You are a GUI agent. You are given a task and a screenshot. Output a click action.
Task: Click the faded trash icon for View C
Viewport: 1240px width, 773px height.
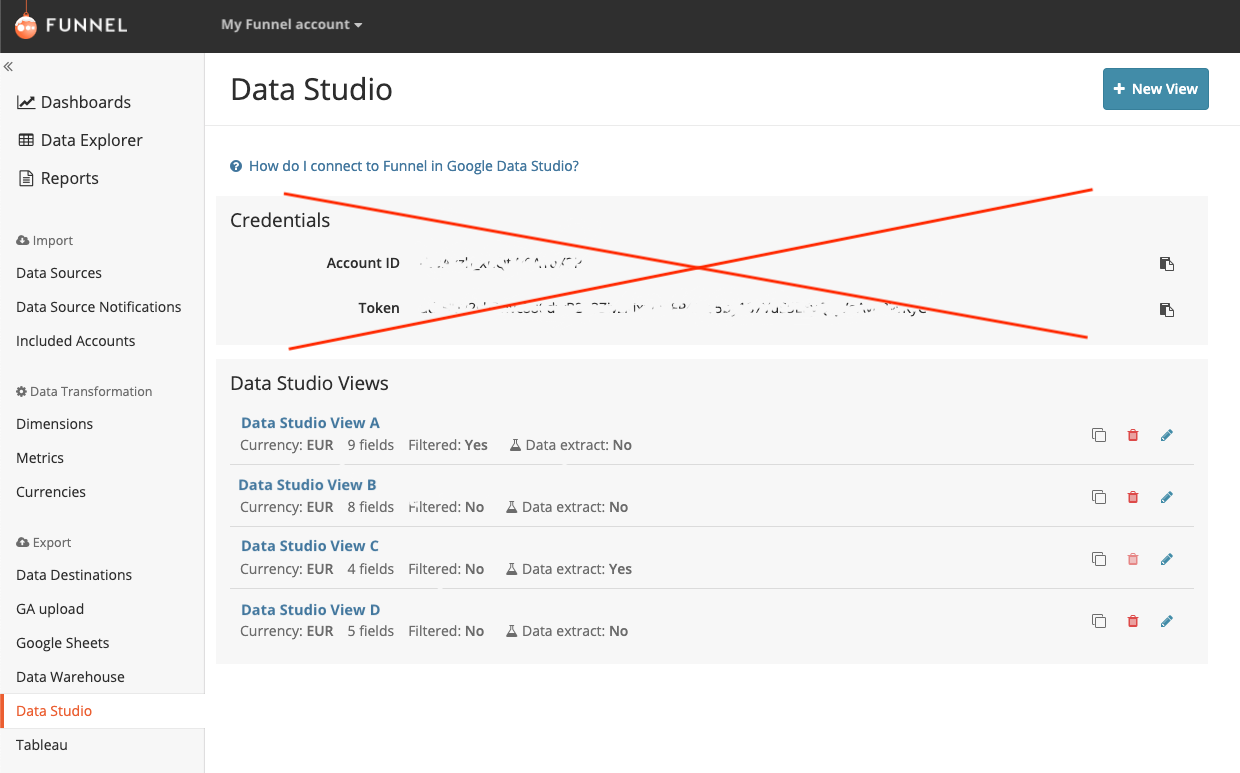tap(1133, 559)
